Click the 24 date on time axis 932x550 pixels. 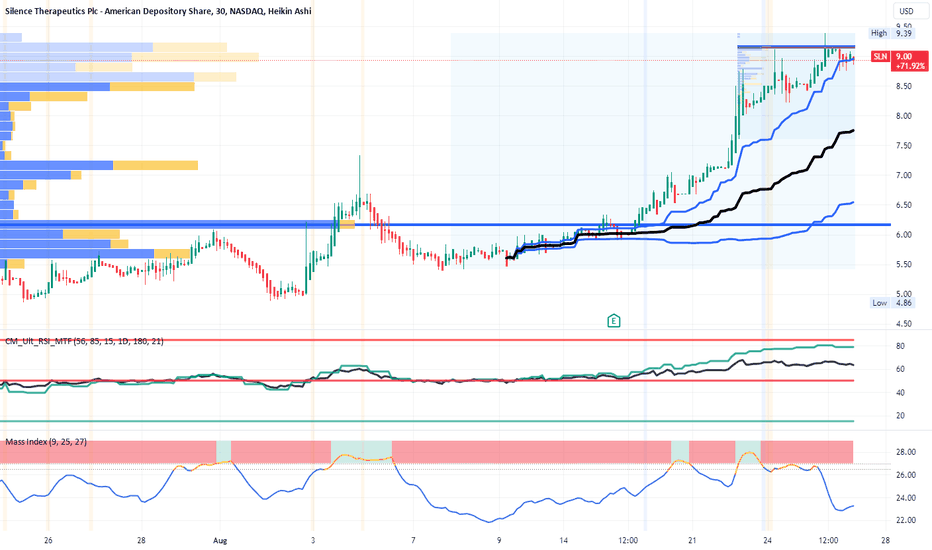[x=768, y=540]
